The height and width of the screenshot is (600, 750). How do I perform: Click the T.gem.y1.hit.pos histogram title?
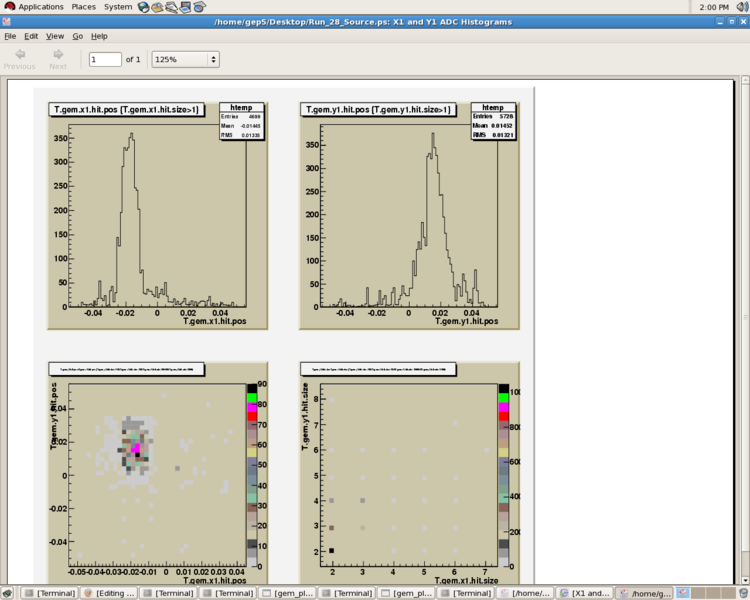tap(378, 110)
